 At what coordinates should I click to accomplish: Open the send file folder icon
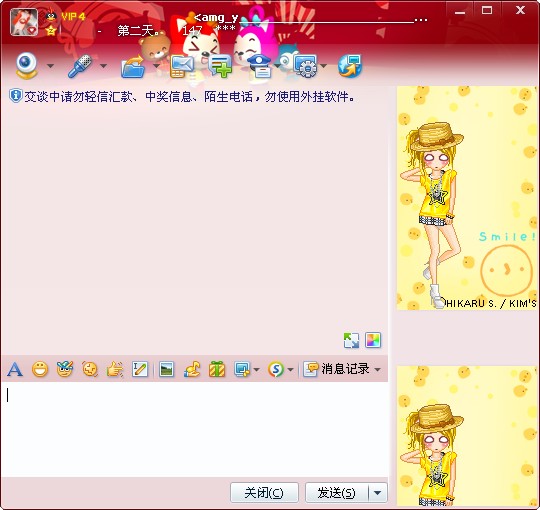point(133,66)
